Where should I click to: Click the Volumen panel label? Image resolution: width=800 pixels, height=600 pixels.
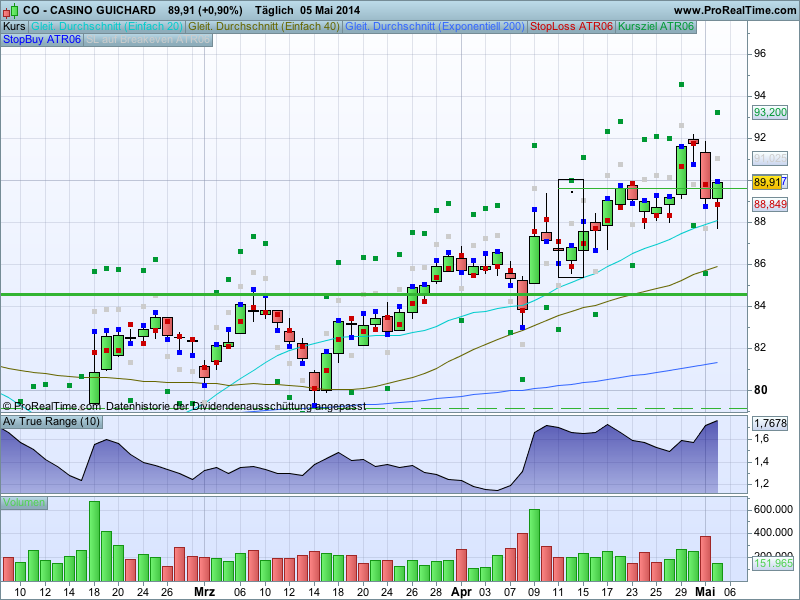coord(24,503)
